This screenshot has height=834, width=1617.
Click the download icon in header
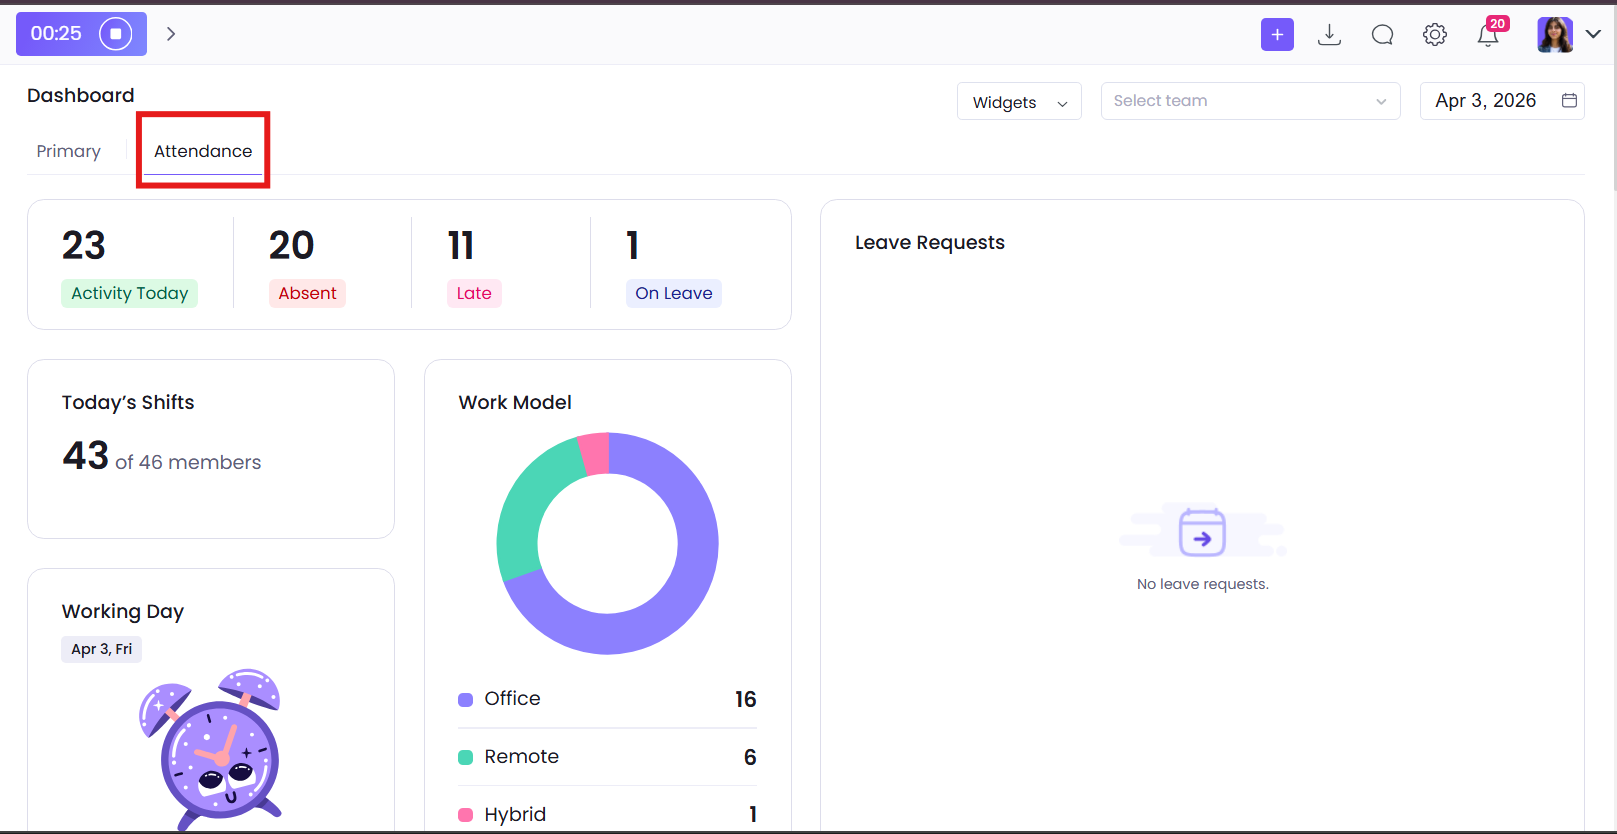coord(1329,35)
